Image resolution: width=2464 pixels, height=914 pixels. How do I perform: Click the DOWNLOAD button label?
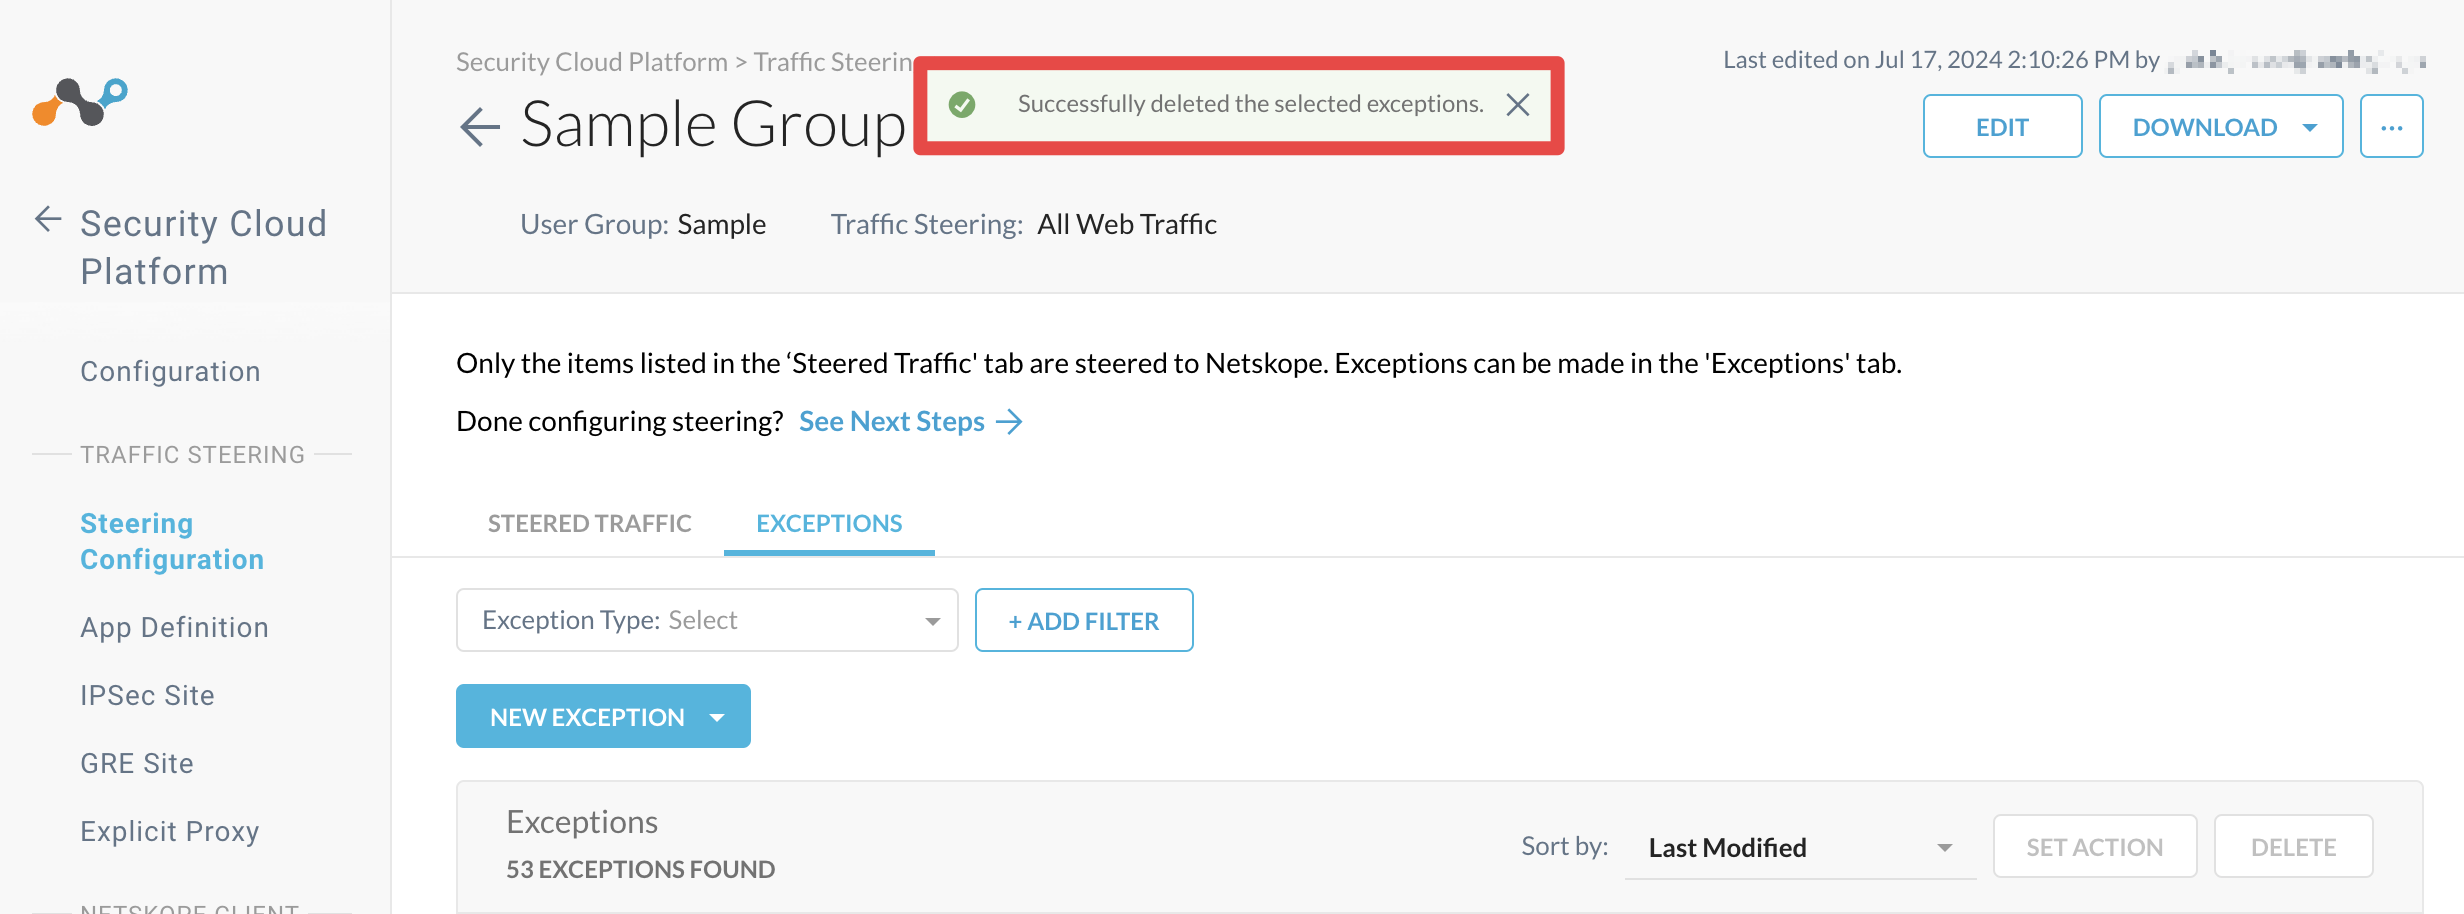(2204, 127)
